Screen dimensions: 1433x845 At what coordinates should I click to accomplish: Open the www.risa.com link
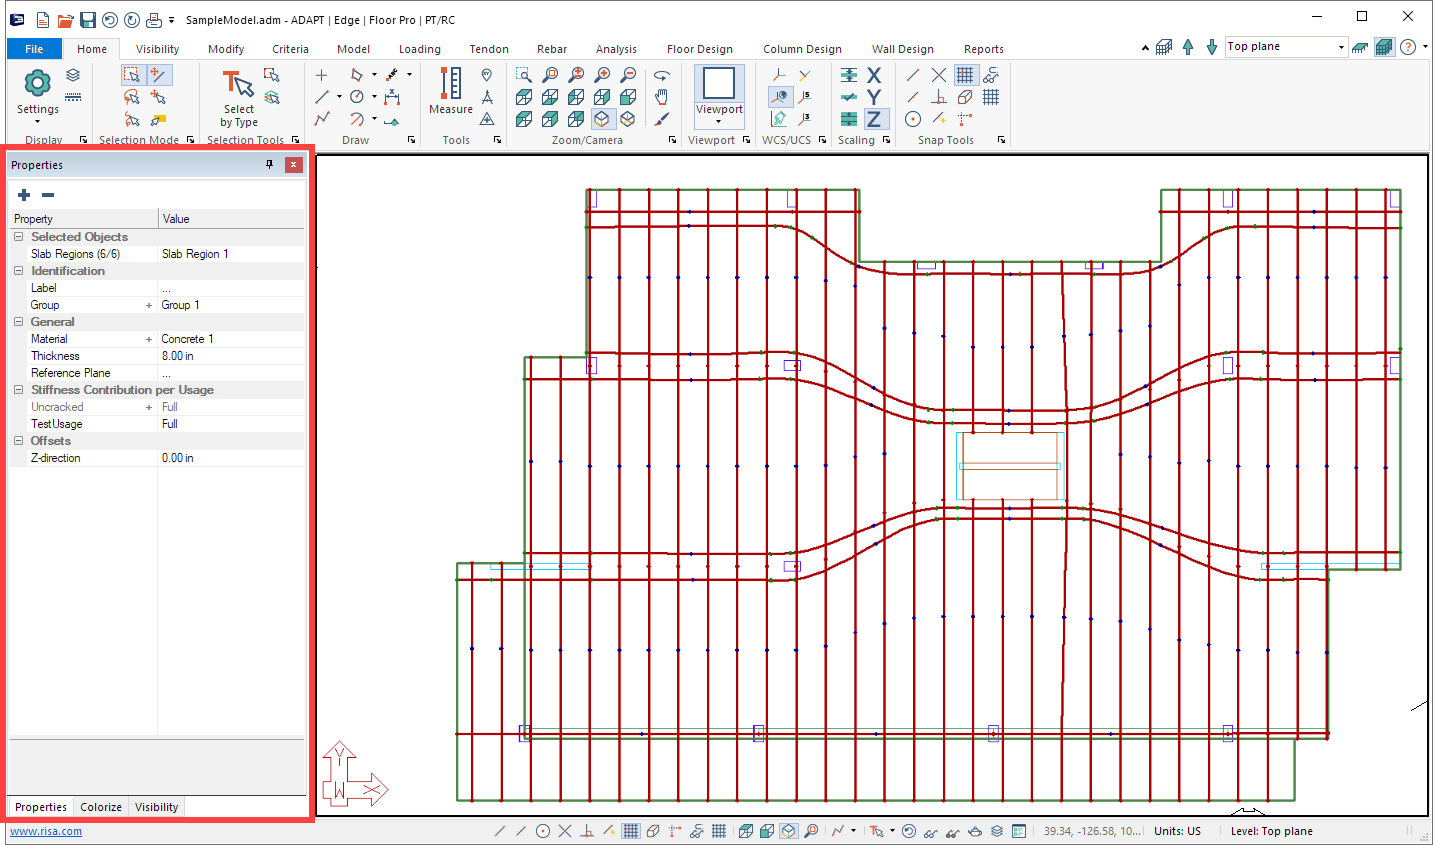[46, 831]
